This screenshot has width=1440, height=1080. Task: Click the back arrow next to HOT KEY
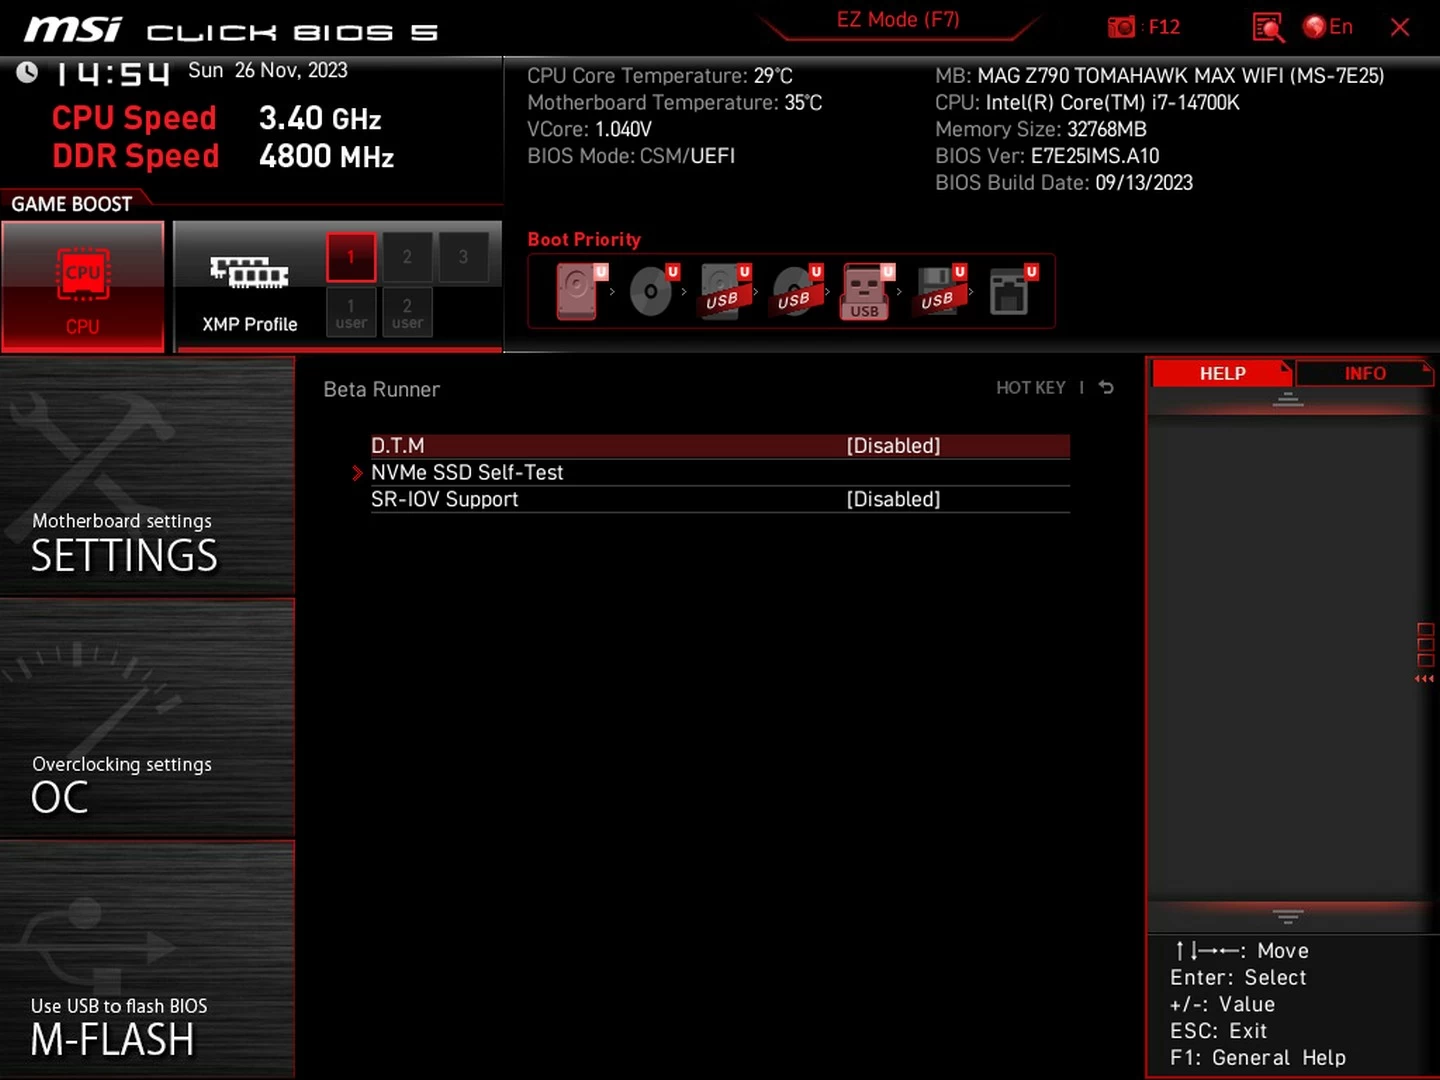click(x=1106, y=388)
